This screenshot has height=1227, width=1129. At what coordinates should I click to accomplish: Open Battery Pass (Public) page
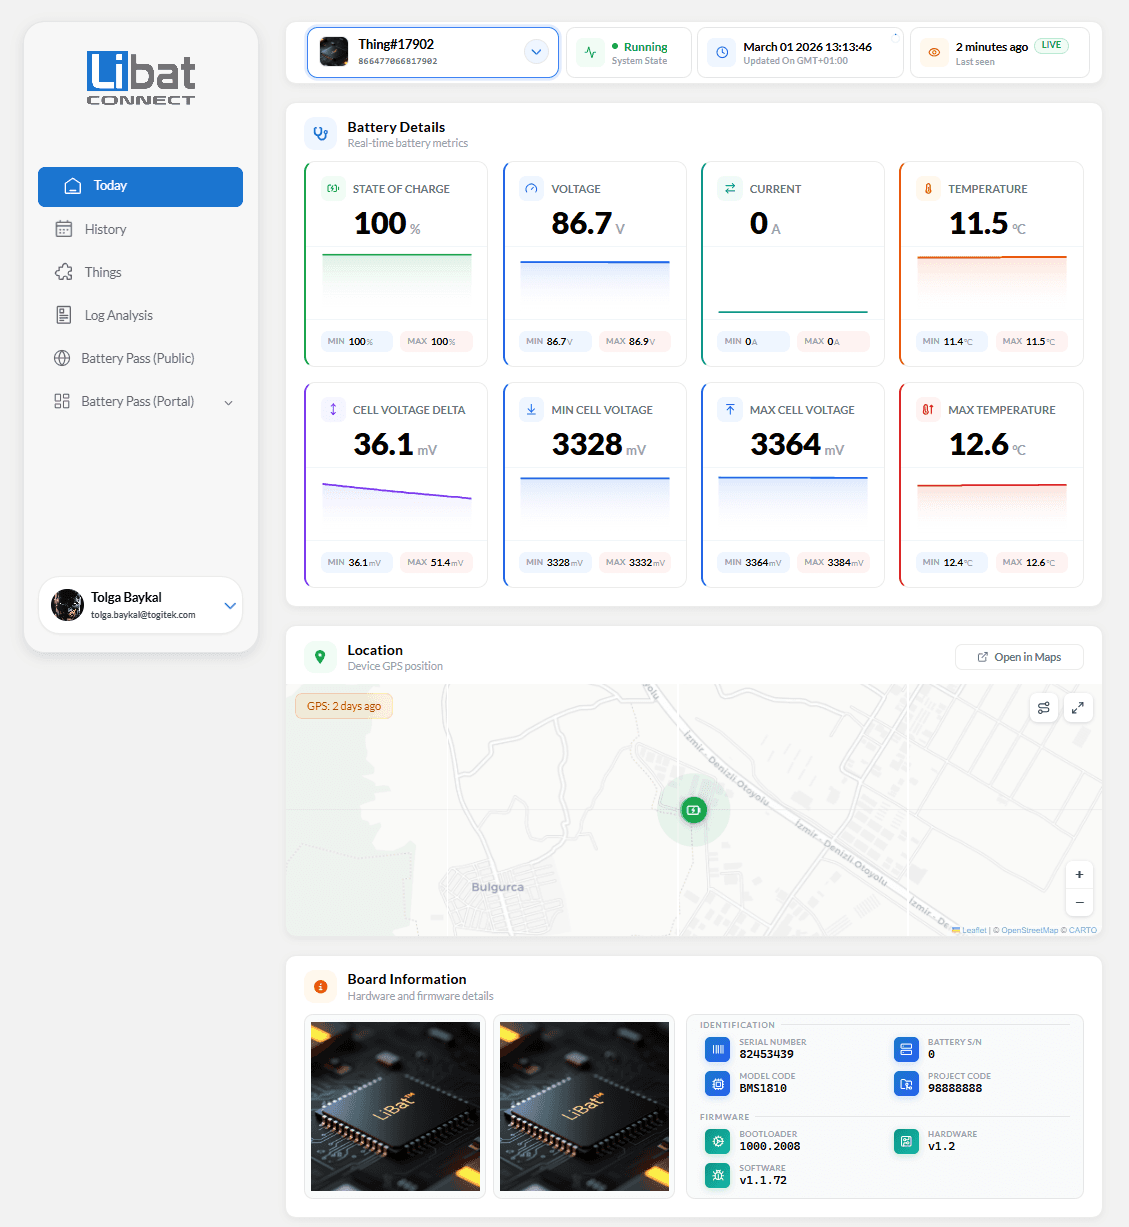[140, 359]
